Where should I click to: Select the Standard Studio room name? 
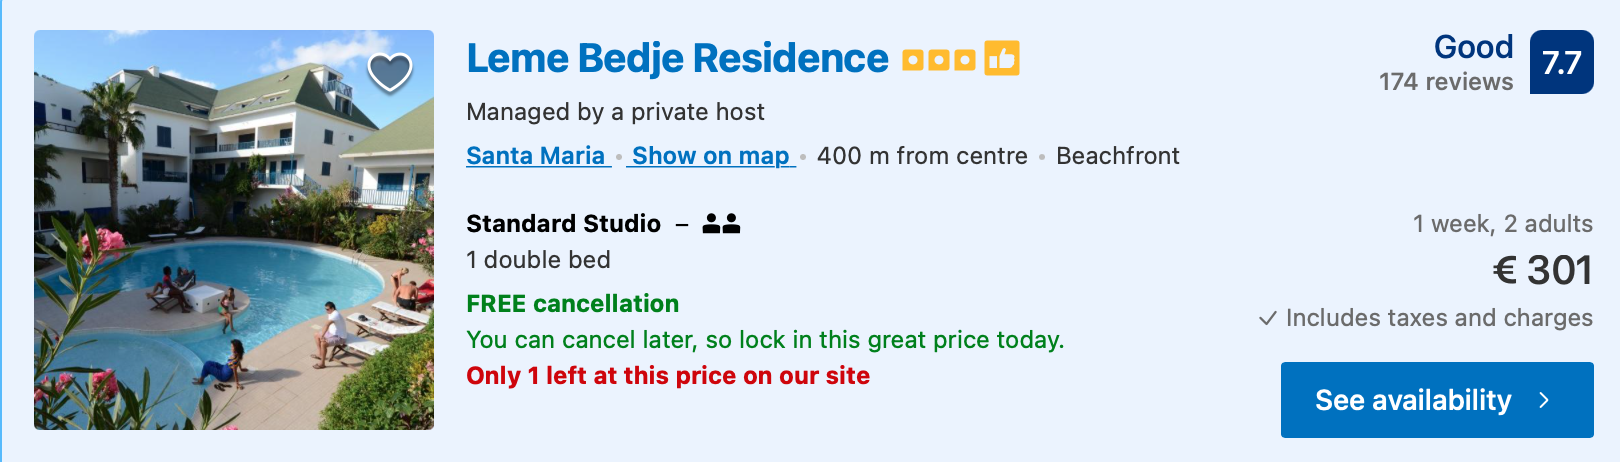pyautogui.click(x=563, y=224)
